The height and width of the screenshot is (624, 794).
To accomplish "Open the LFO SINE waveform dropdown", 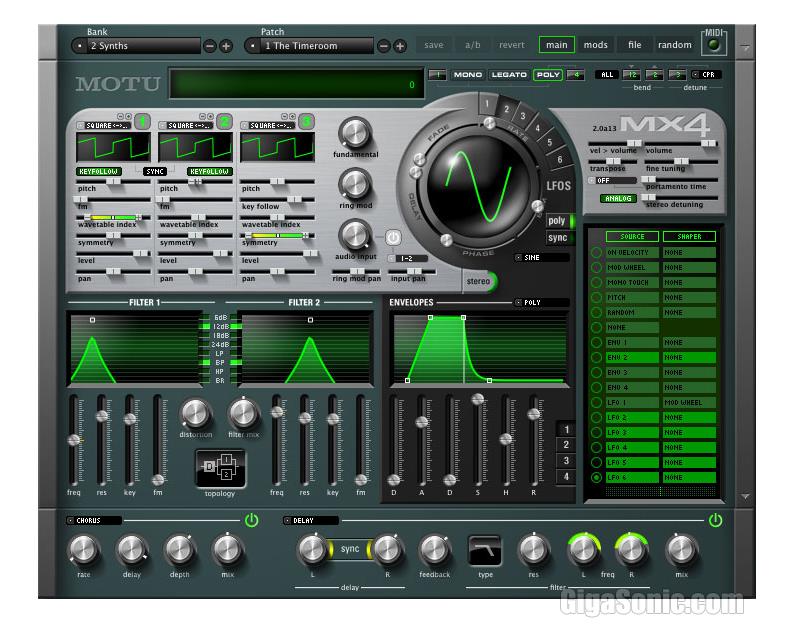I will click(542, 258).
